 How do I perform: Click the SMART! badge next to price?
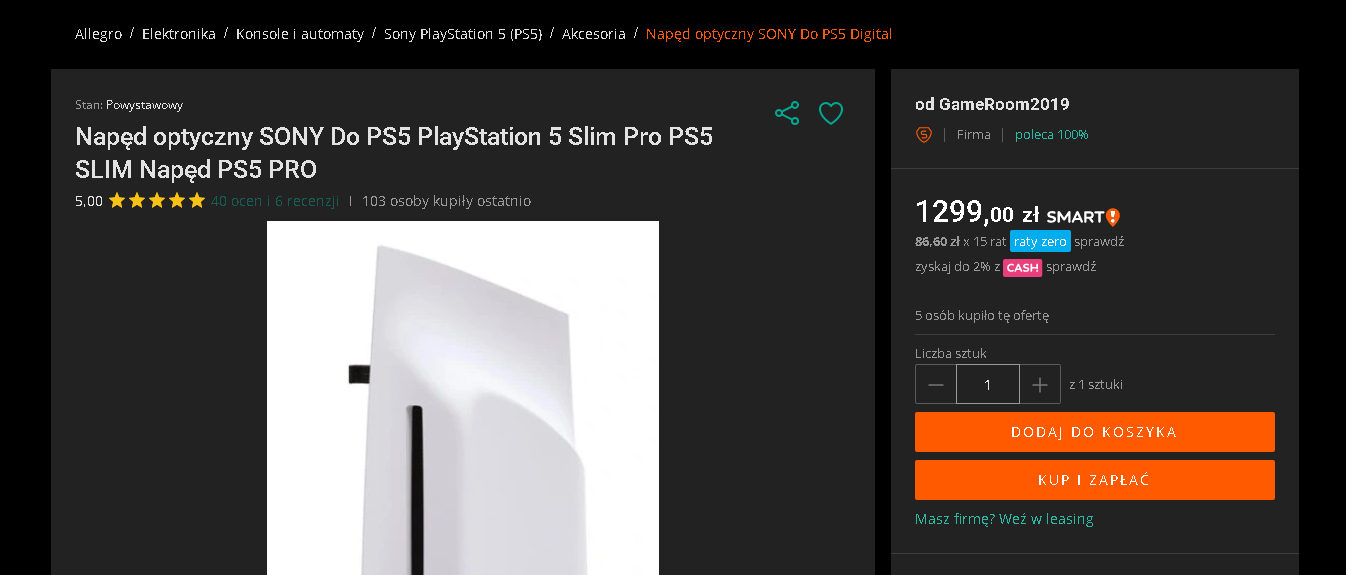[1083, 216]
